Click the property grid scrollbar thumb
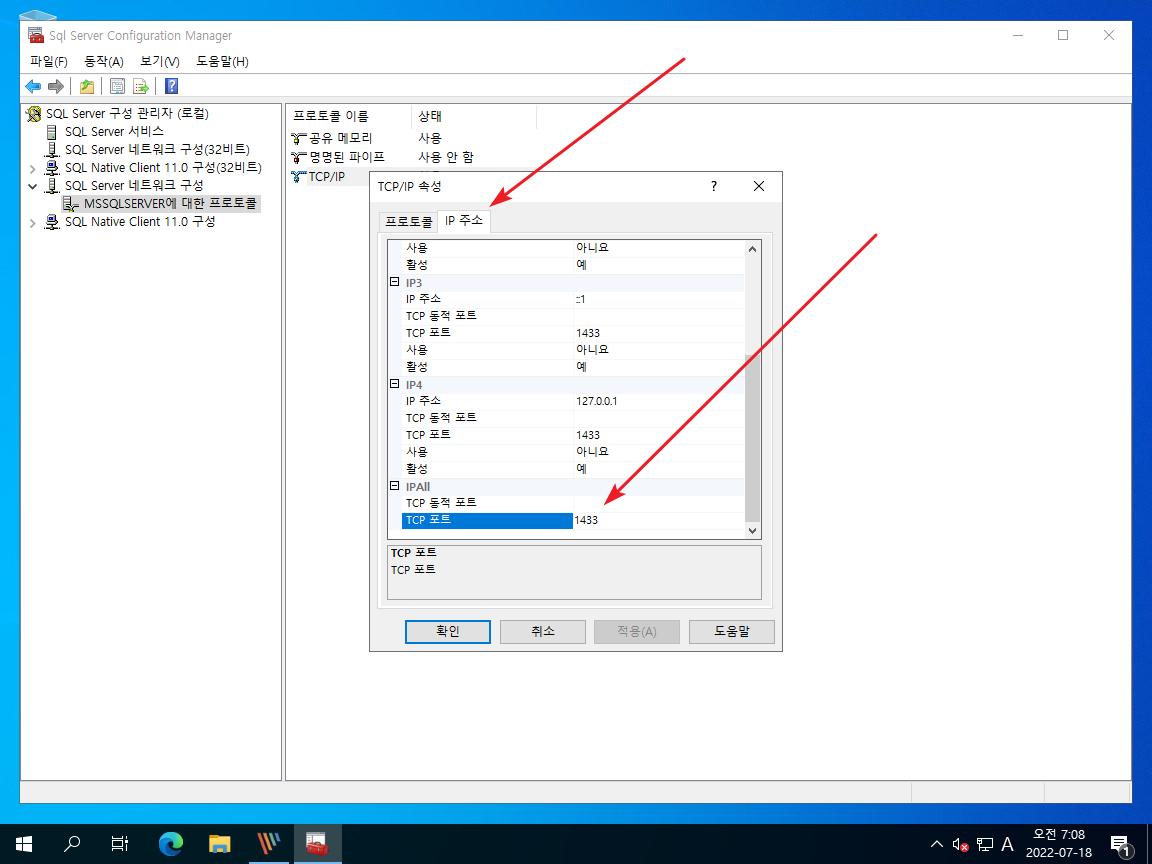1152x864 pixels. [752, 438]
